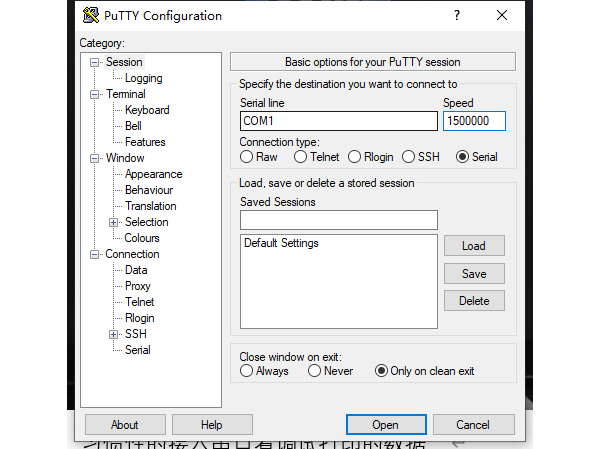Screen dimensions: 600x449
Task: Select Never for close window on exit
Action: click(315, 371)
